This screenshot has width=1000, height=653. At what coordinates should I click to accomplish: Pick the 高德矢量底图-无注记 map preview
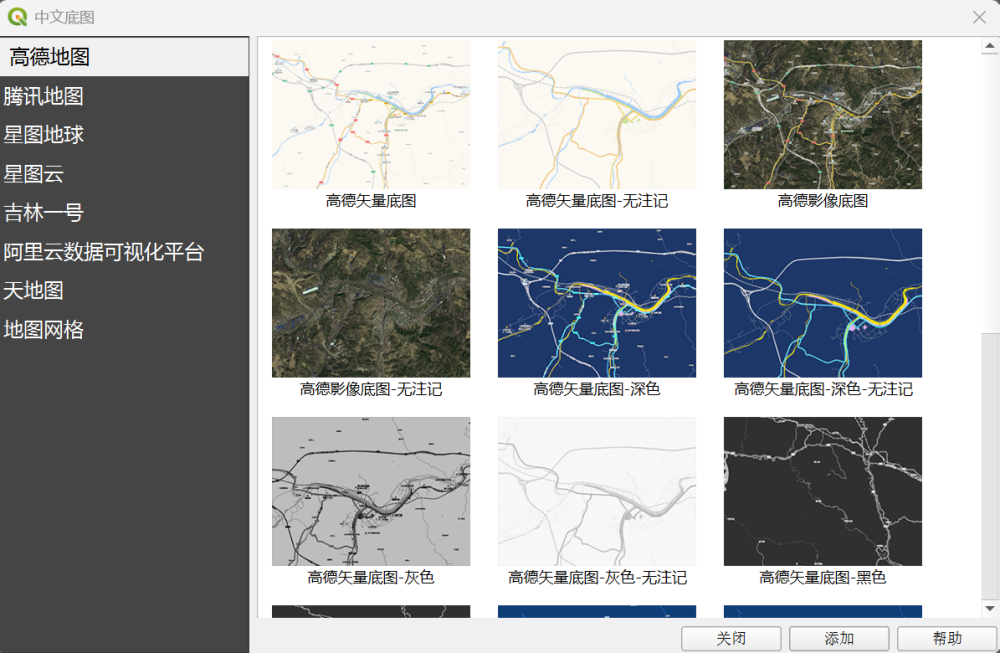point(596,115)
